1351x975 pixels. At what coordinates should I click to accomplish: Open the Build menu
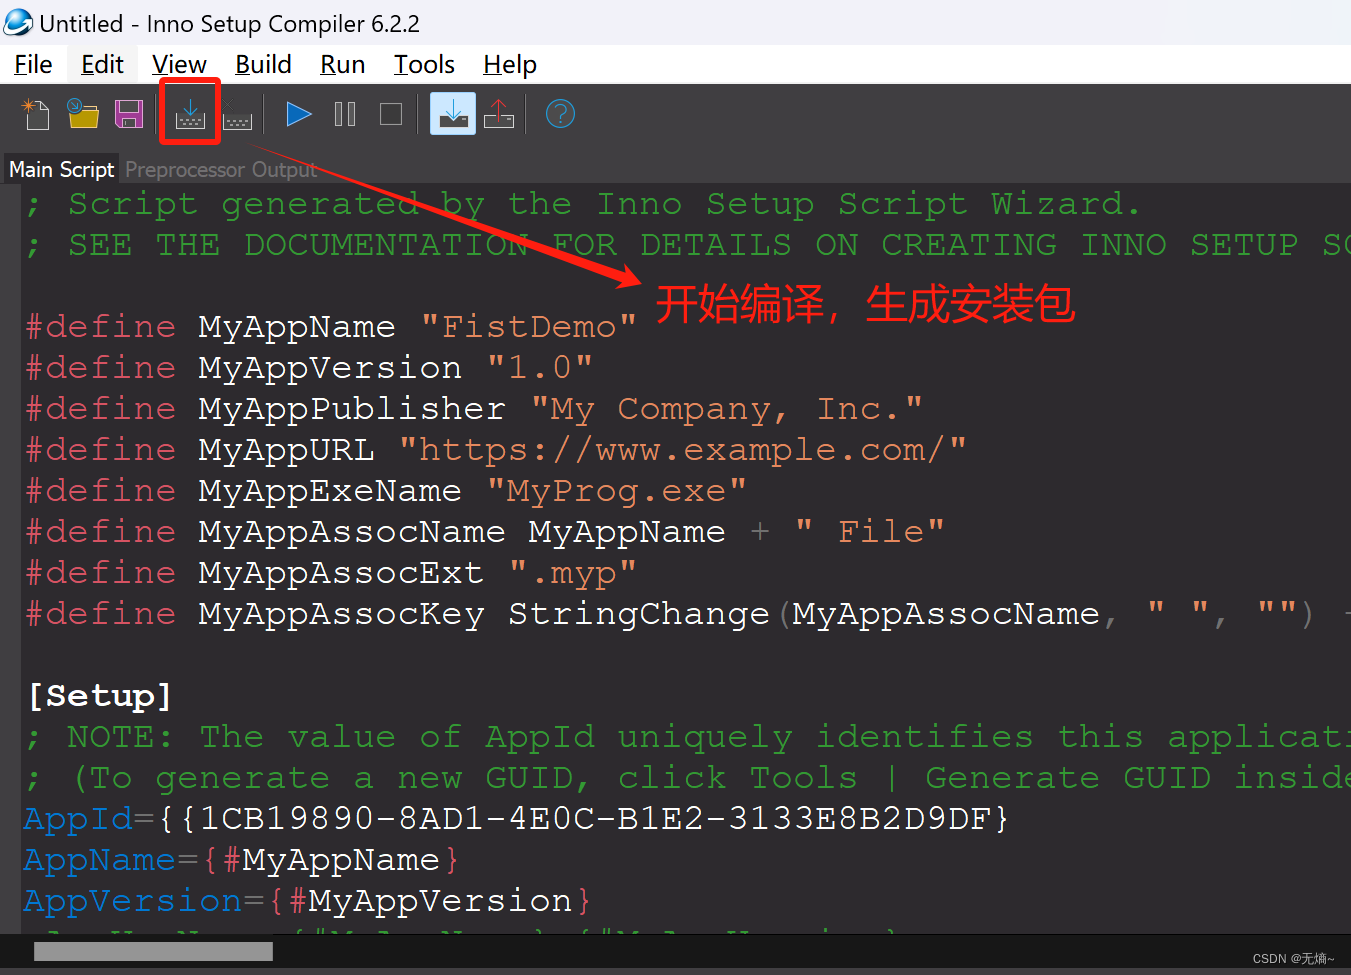click(263, 64)
